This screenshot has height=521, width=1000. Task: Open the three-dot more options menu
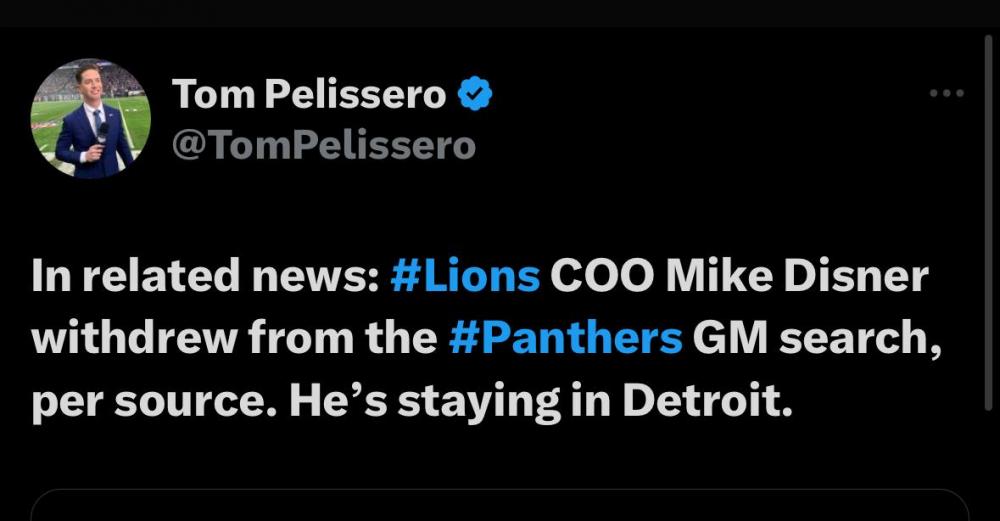coord(946,94)
